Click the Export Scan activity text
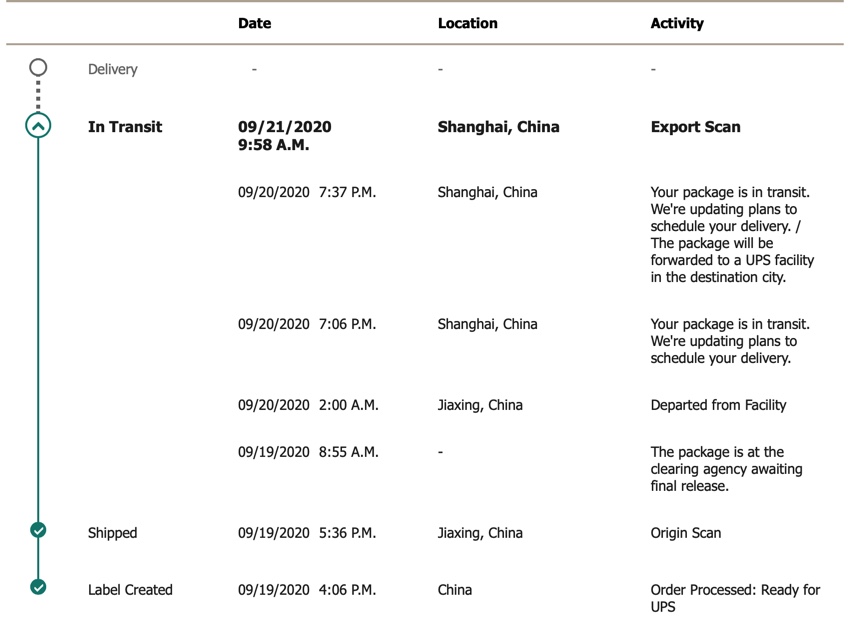 click(696, 127)
